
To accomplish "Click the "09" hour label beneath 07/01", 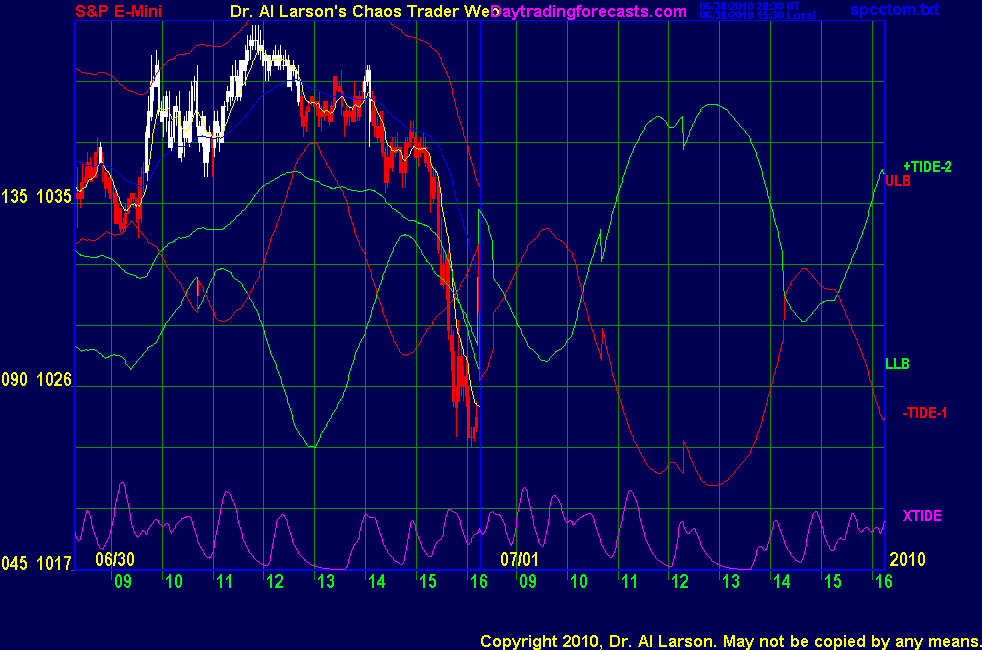I will tap(528, 582).
